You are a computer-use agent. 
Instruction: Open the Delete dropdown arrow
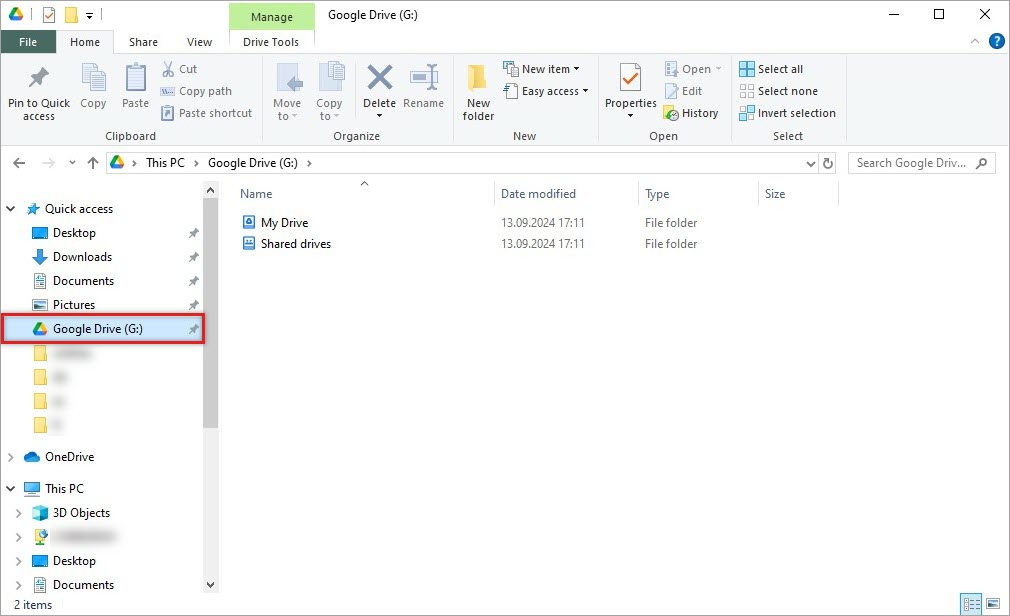click(379, 116)
